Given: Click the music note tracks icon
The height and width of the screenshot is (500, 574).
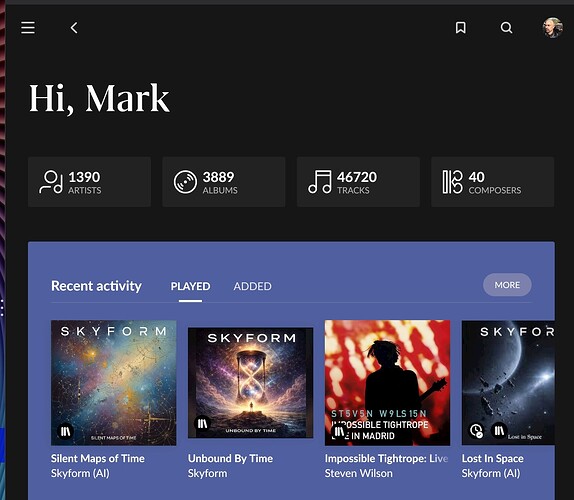Looking at the screenshot, I should point(320,182).
